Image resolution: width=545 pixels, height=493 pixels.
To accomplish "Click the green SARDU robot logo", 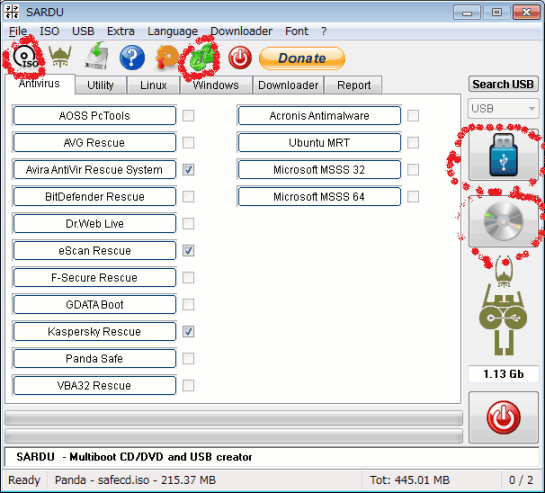I will (x=503, y=306).
